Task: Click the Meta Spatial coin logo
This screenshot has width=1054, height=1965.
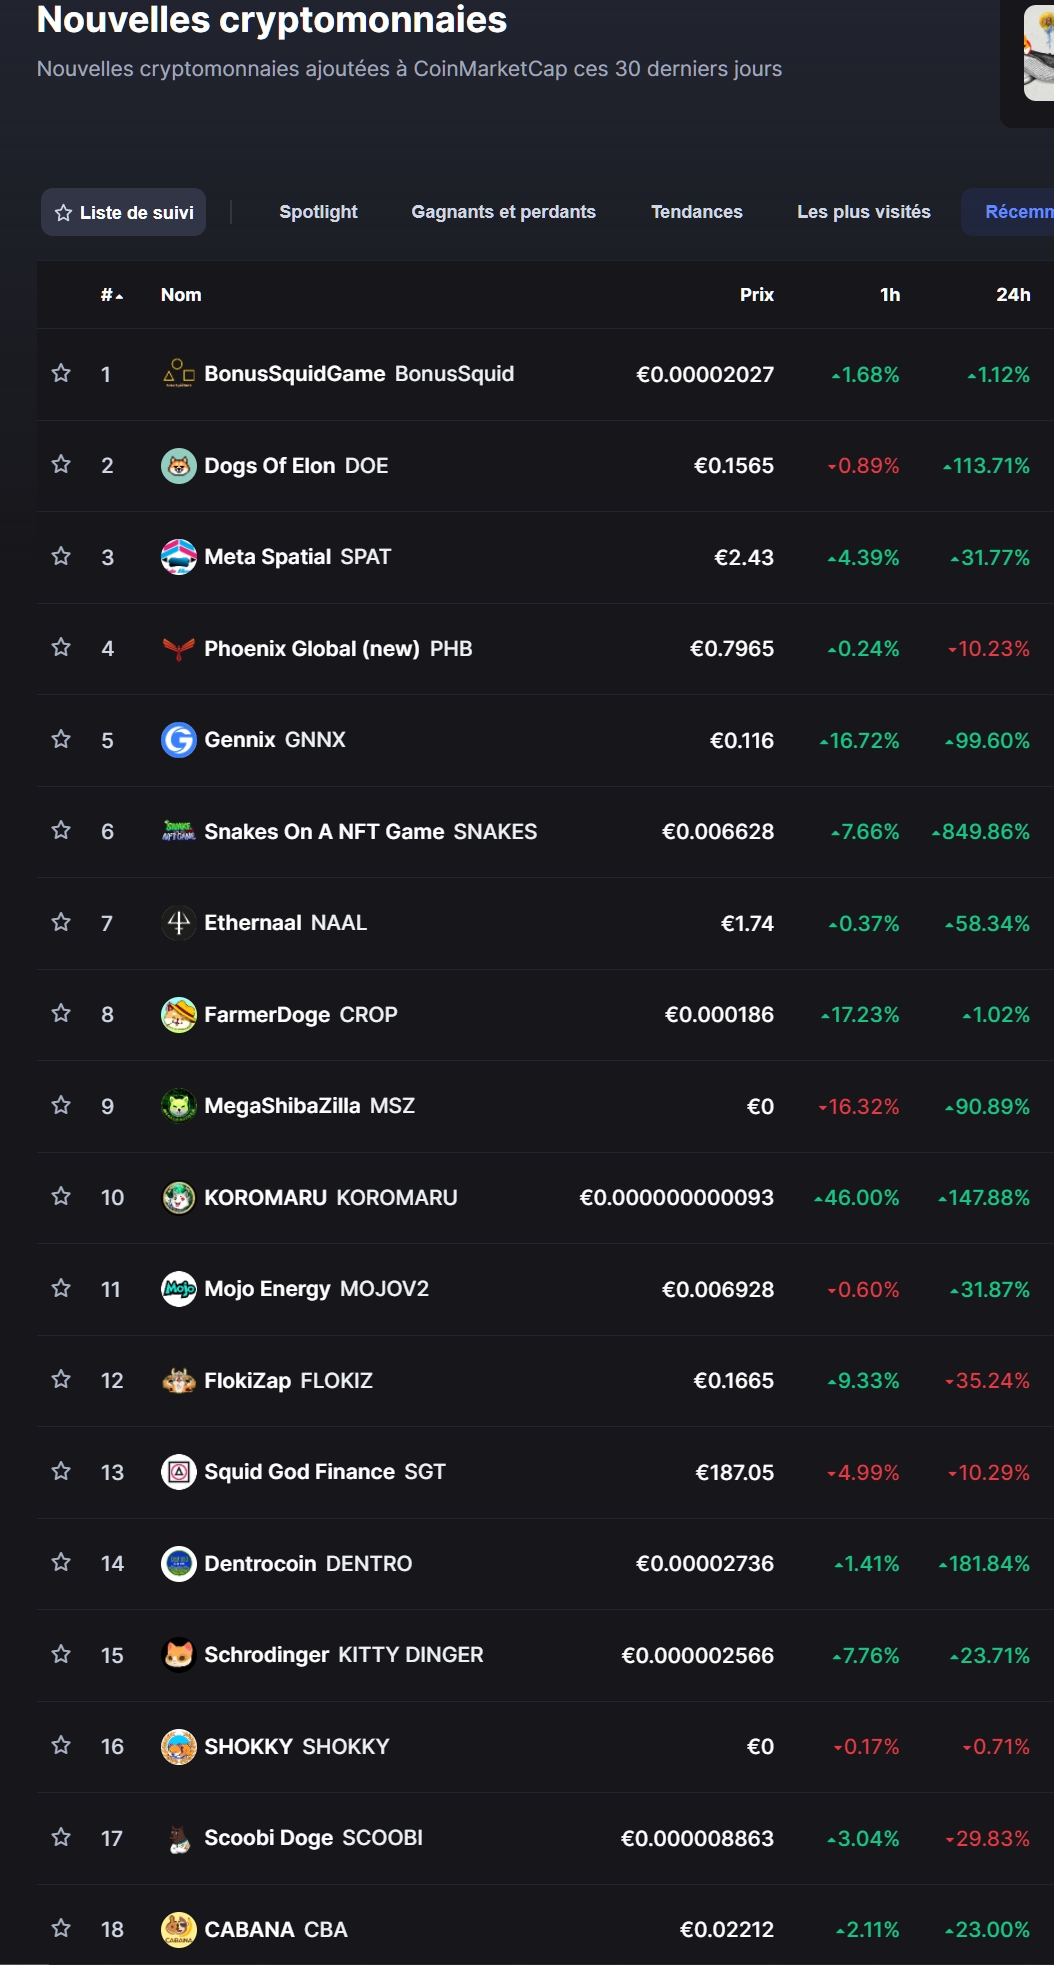Action: (179, 557)
